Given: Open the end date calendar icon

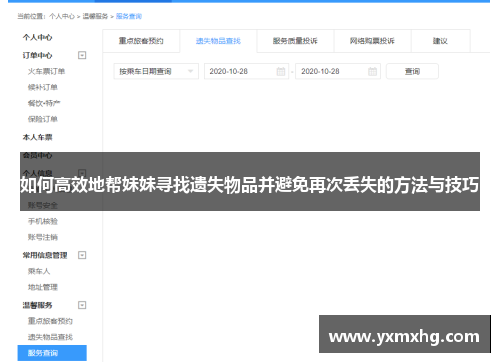Looking at the screenshot, I should (x=372, y=71).
